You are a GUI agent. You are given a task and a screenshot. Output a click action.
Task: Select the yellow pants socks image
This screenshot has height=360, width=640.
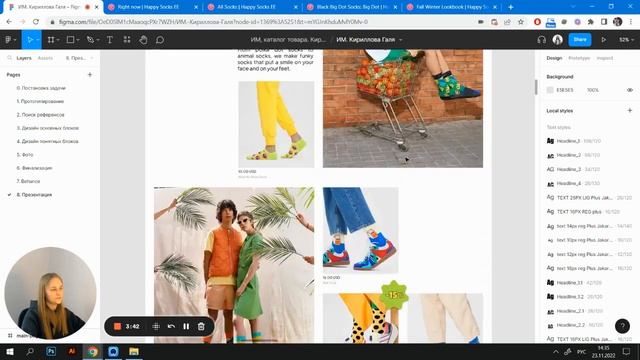point(276,124)
